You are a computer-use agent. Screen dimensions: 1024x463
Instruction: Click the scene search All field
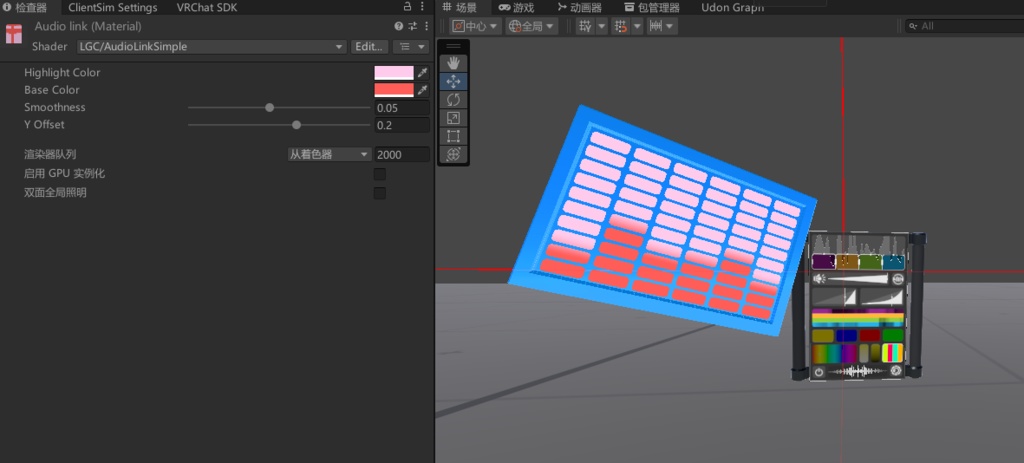click(964, 26)
